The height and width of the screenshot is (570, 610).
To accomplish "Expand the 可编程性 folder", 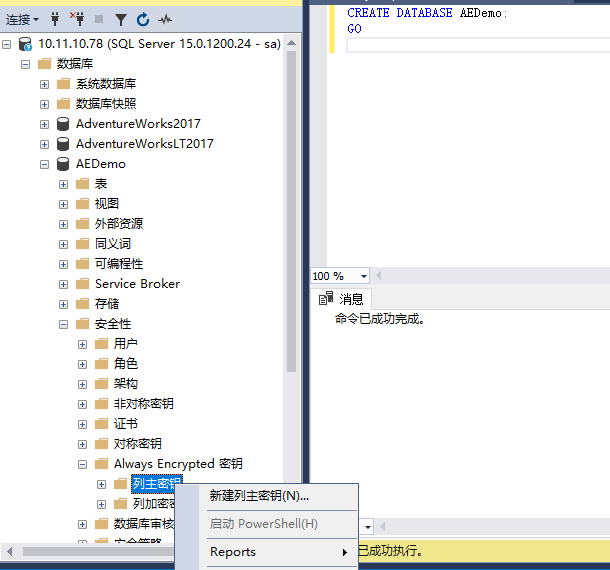I will click(63, 265).
